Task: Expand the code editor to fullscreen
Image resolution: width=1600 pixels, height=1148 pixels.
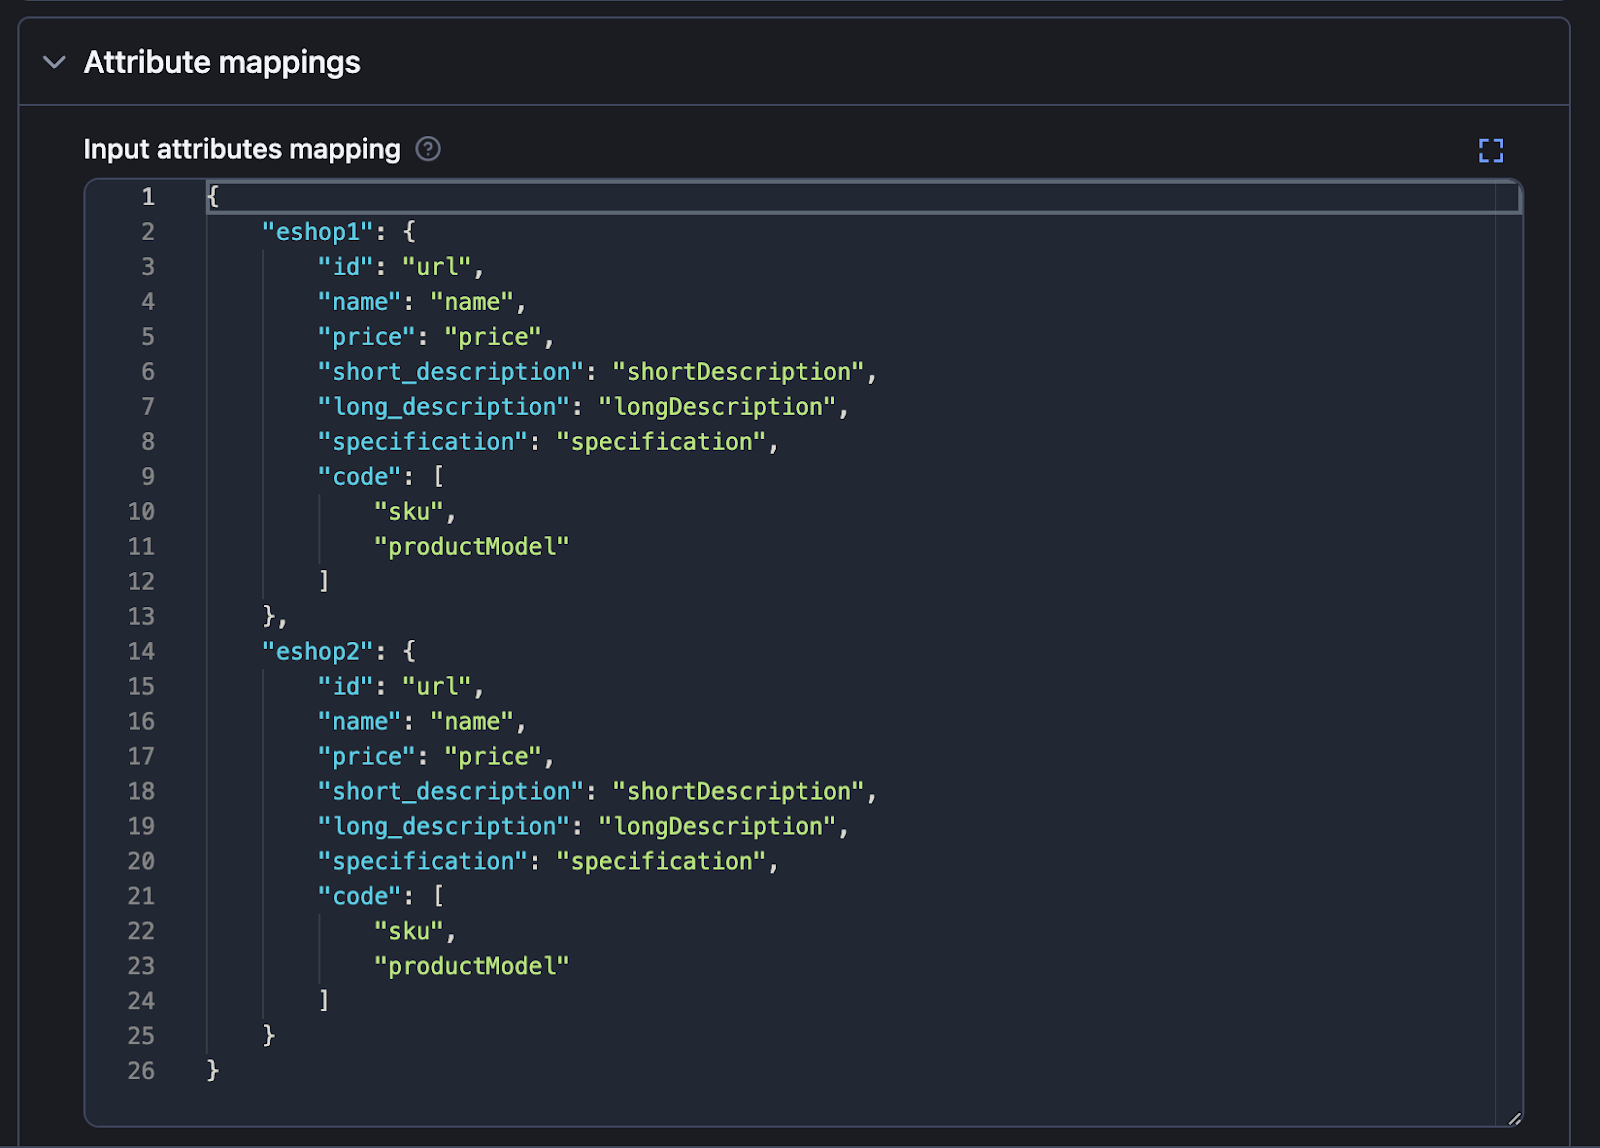Action: (1490, 151)
